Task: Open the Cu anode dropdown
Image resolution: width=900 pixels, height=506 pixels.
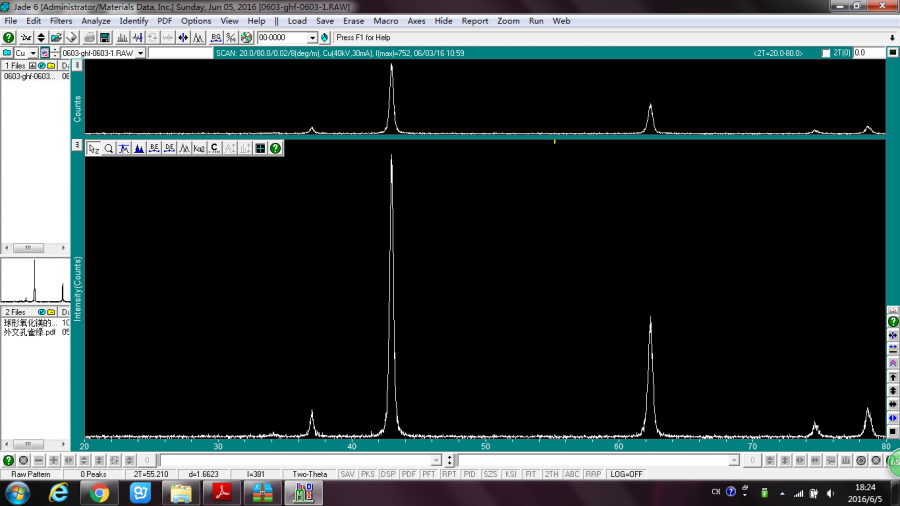Action: [x=33, y=53]
